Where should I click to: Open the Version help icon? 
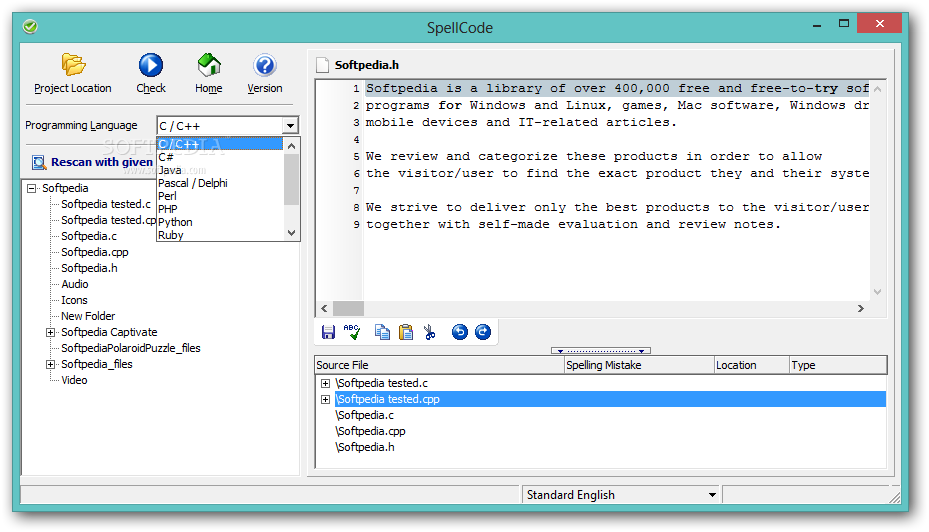point(264,65)
